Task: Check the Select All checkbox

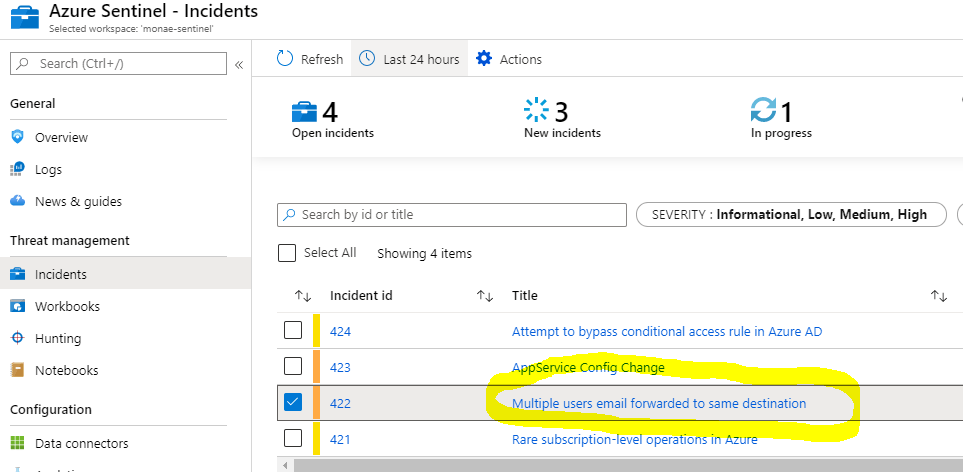Action: [x=287, y=253]
